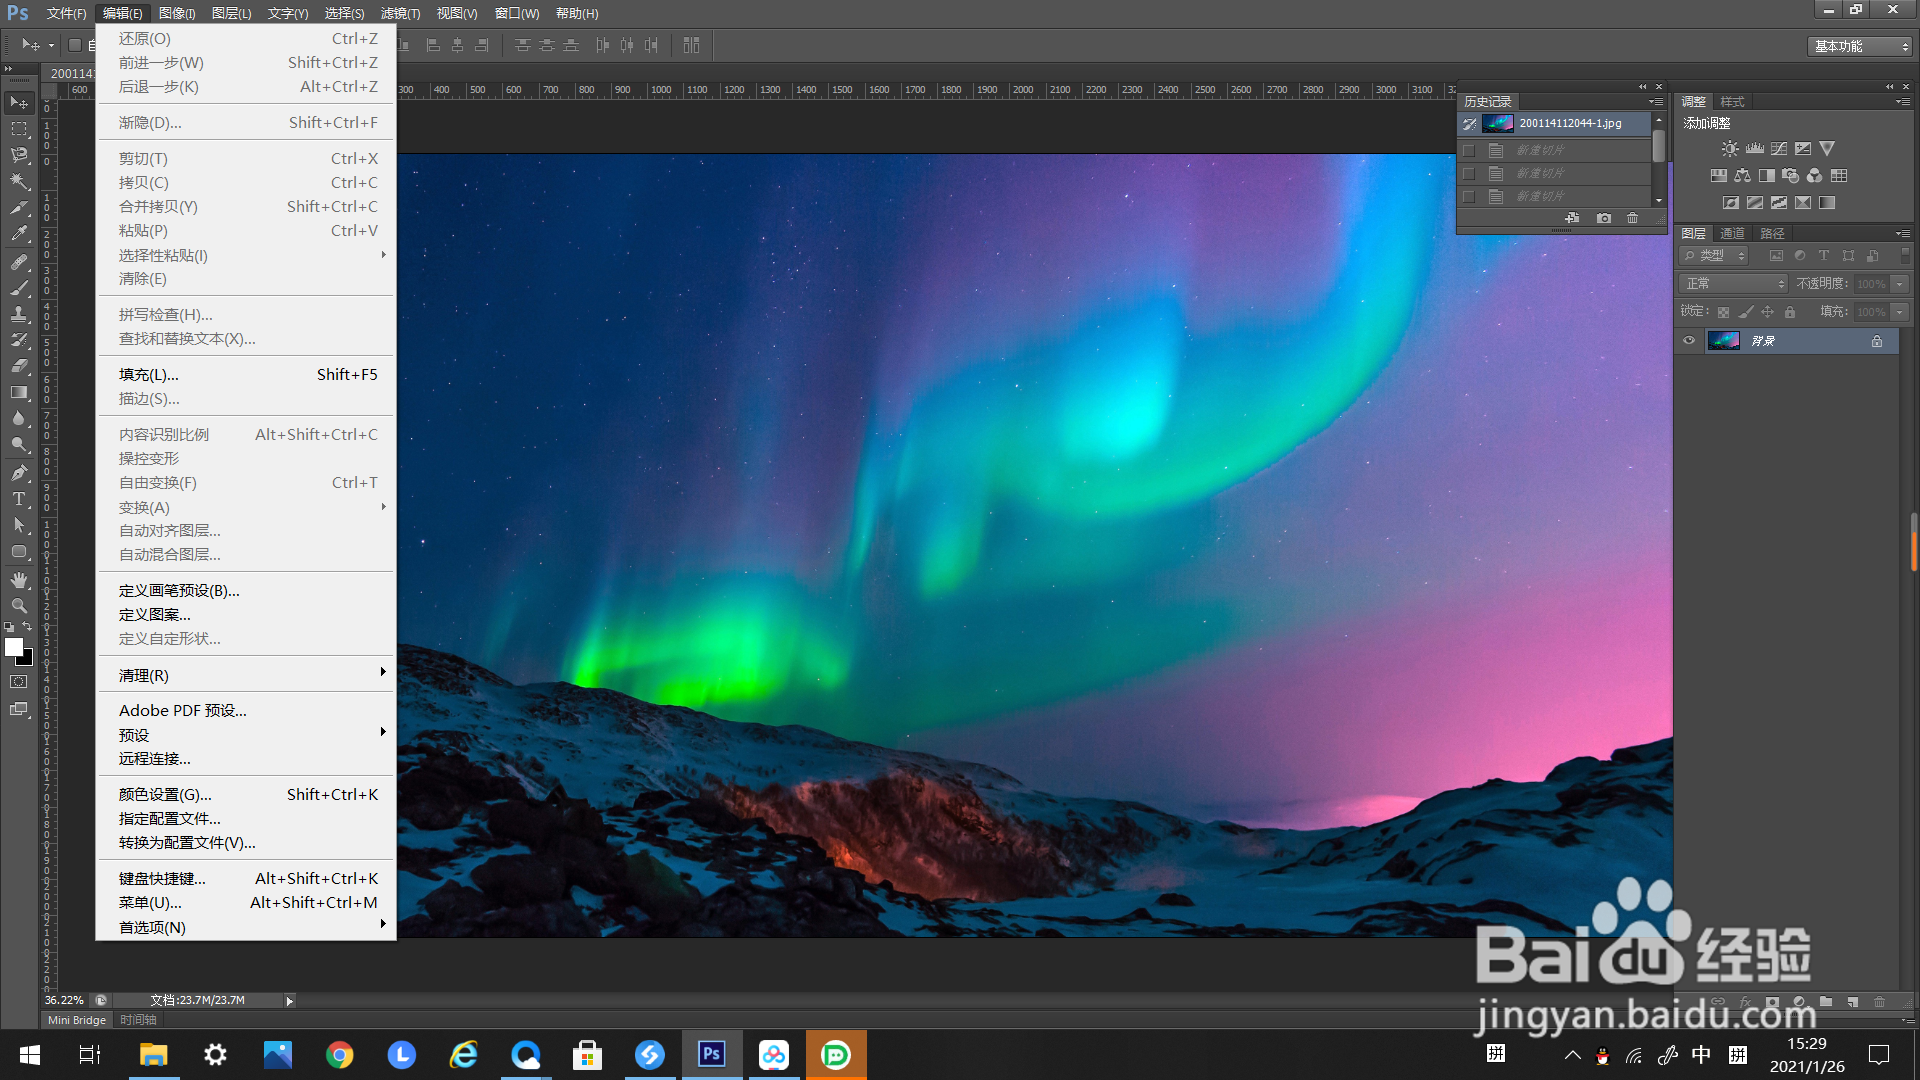
Task: Select the Clone Stamp tool
Action: (x=19, y=313)
